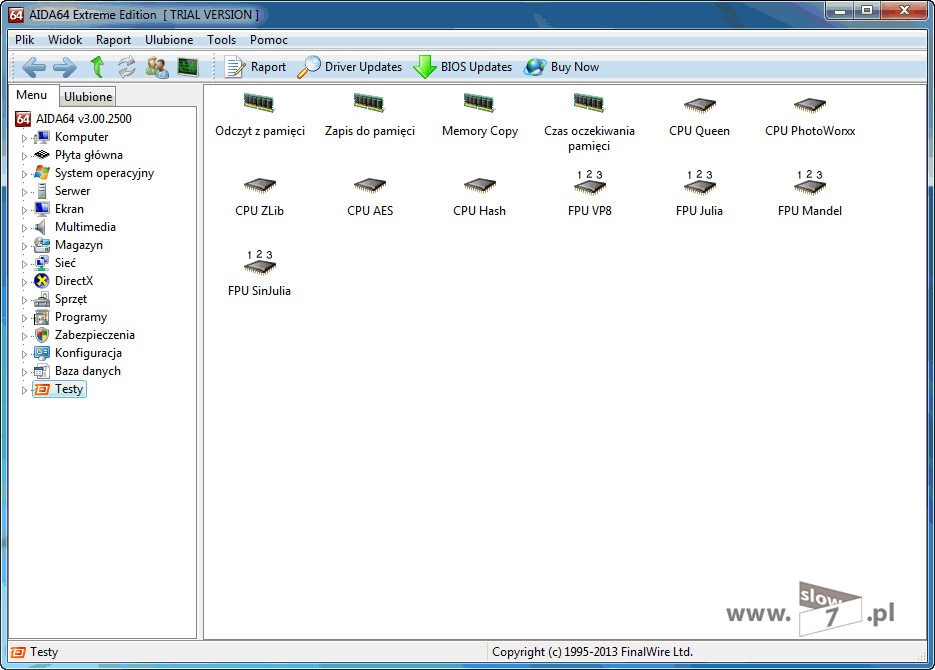Image resolution: width=935 pixels, height=670 pixels.
Task: Click the refresh toolbar icon
Action: point(126,67)
